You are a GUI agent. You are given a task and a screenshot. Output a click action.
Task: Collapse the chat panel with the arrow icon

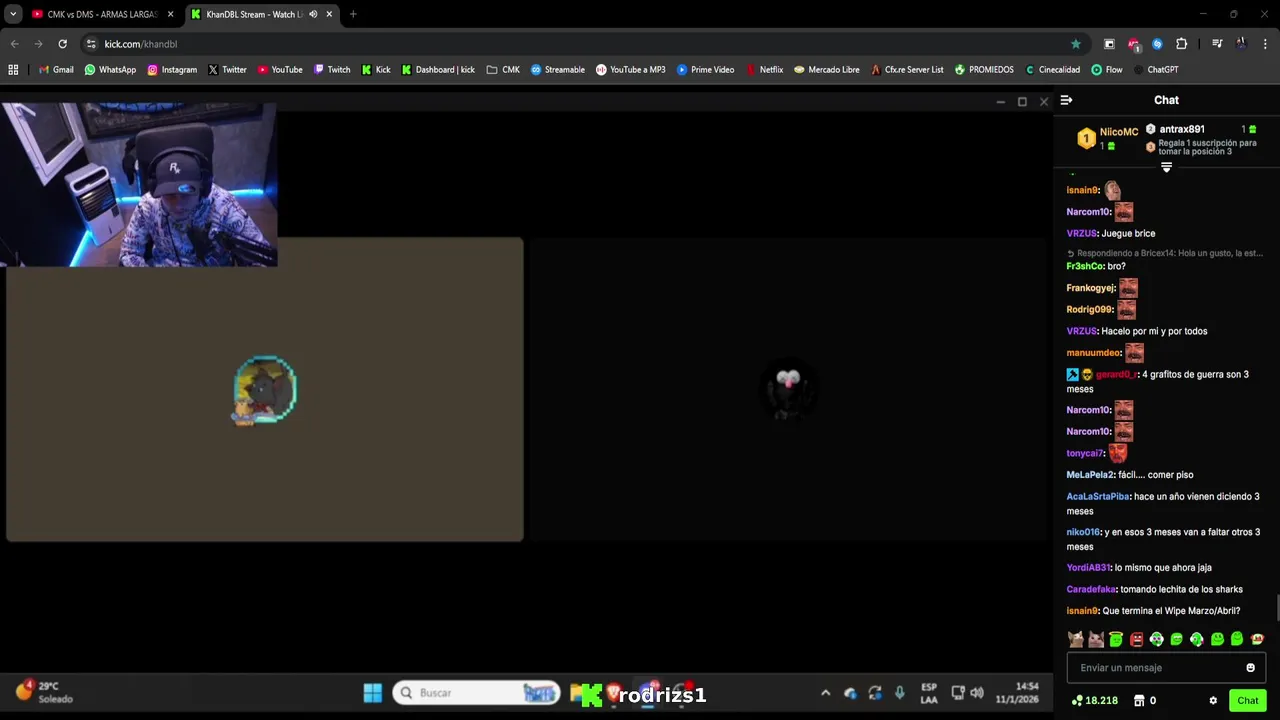tap(1066, 100)
